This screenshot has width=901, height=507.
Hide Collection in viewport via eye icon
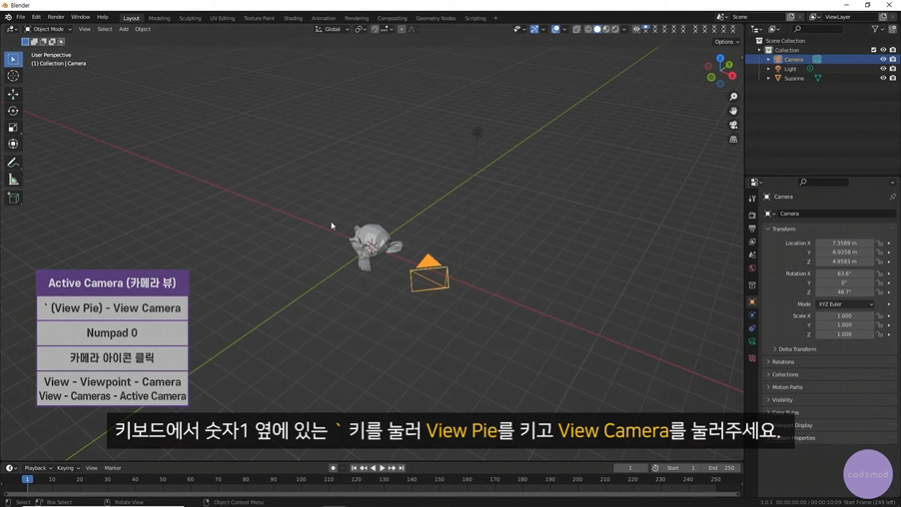pos(883,50)
